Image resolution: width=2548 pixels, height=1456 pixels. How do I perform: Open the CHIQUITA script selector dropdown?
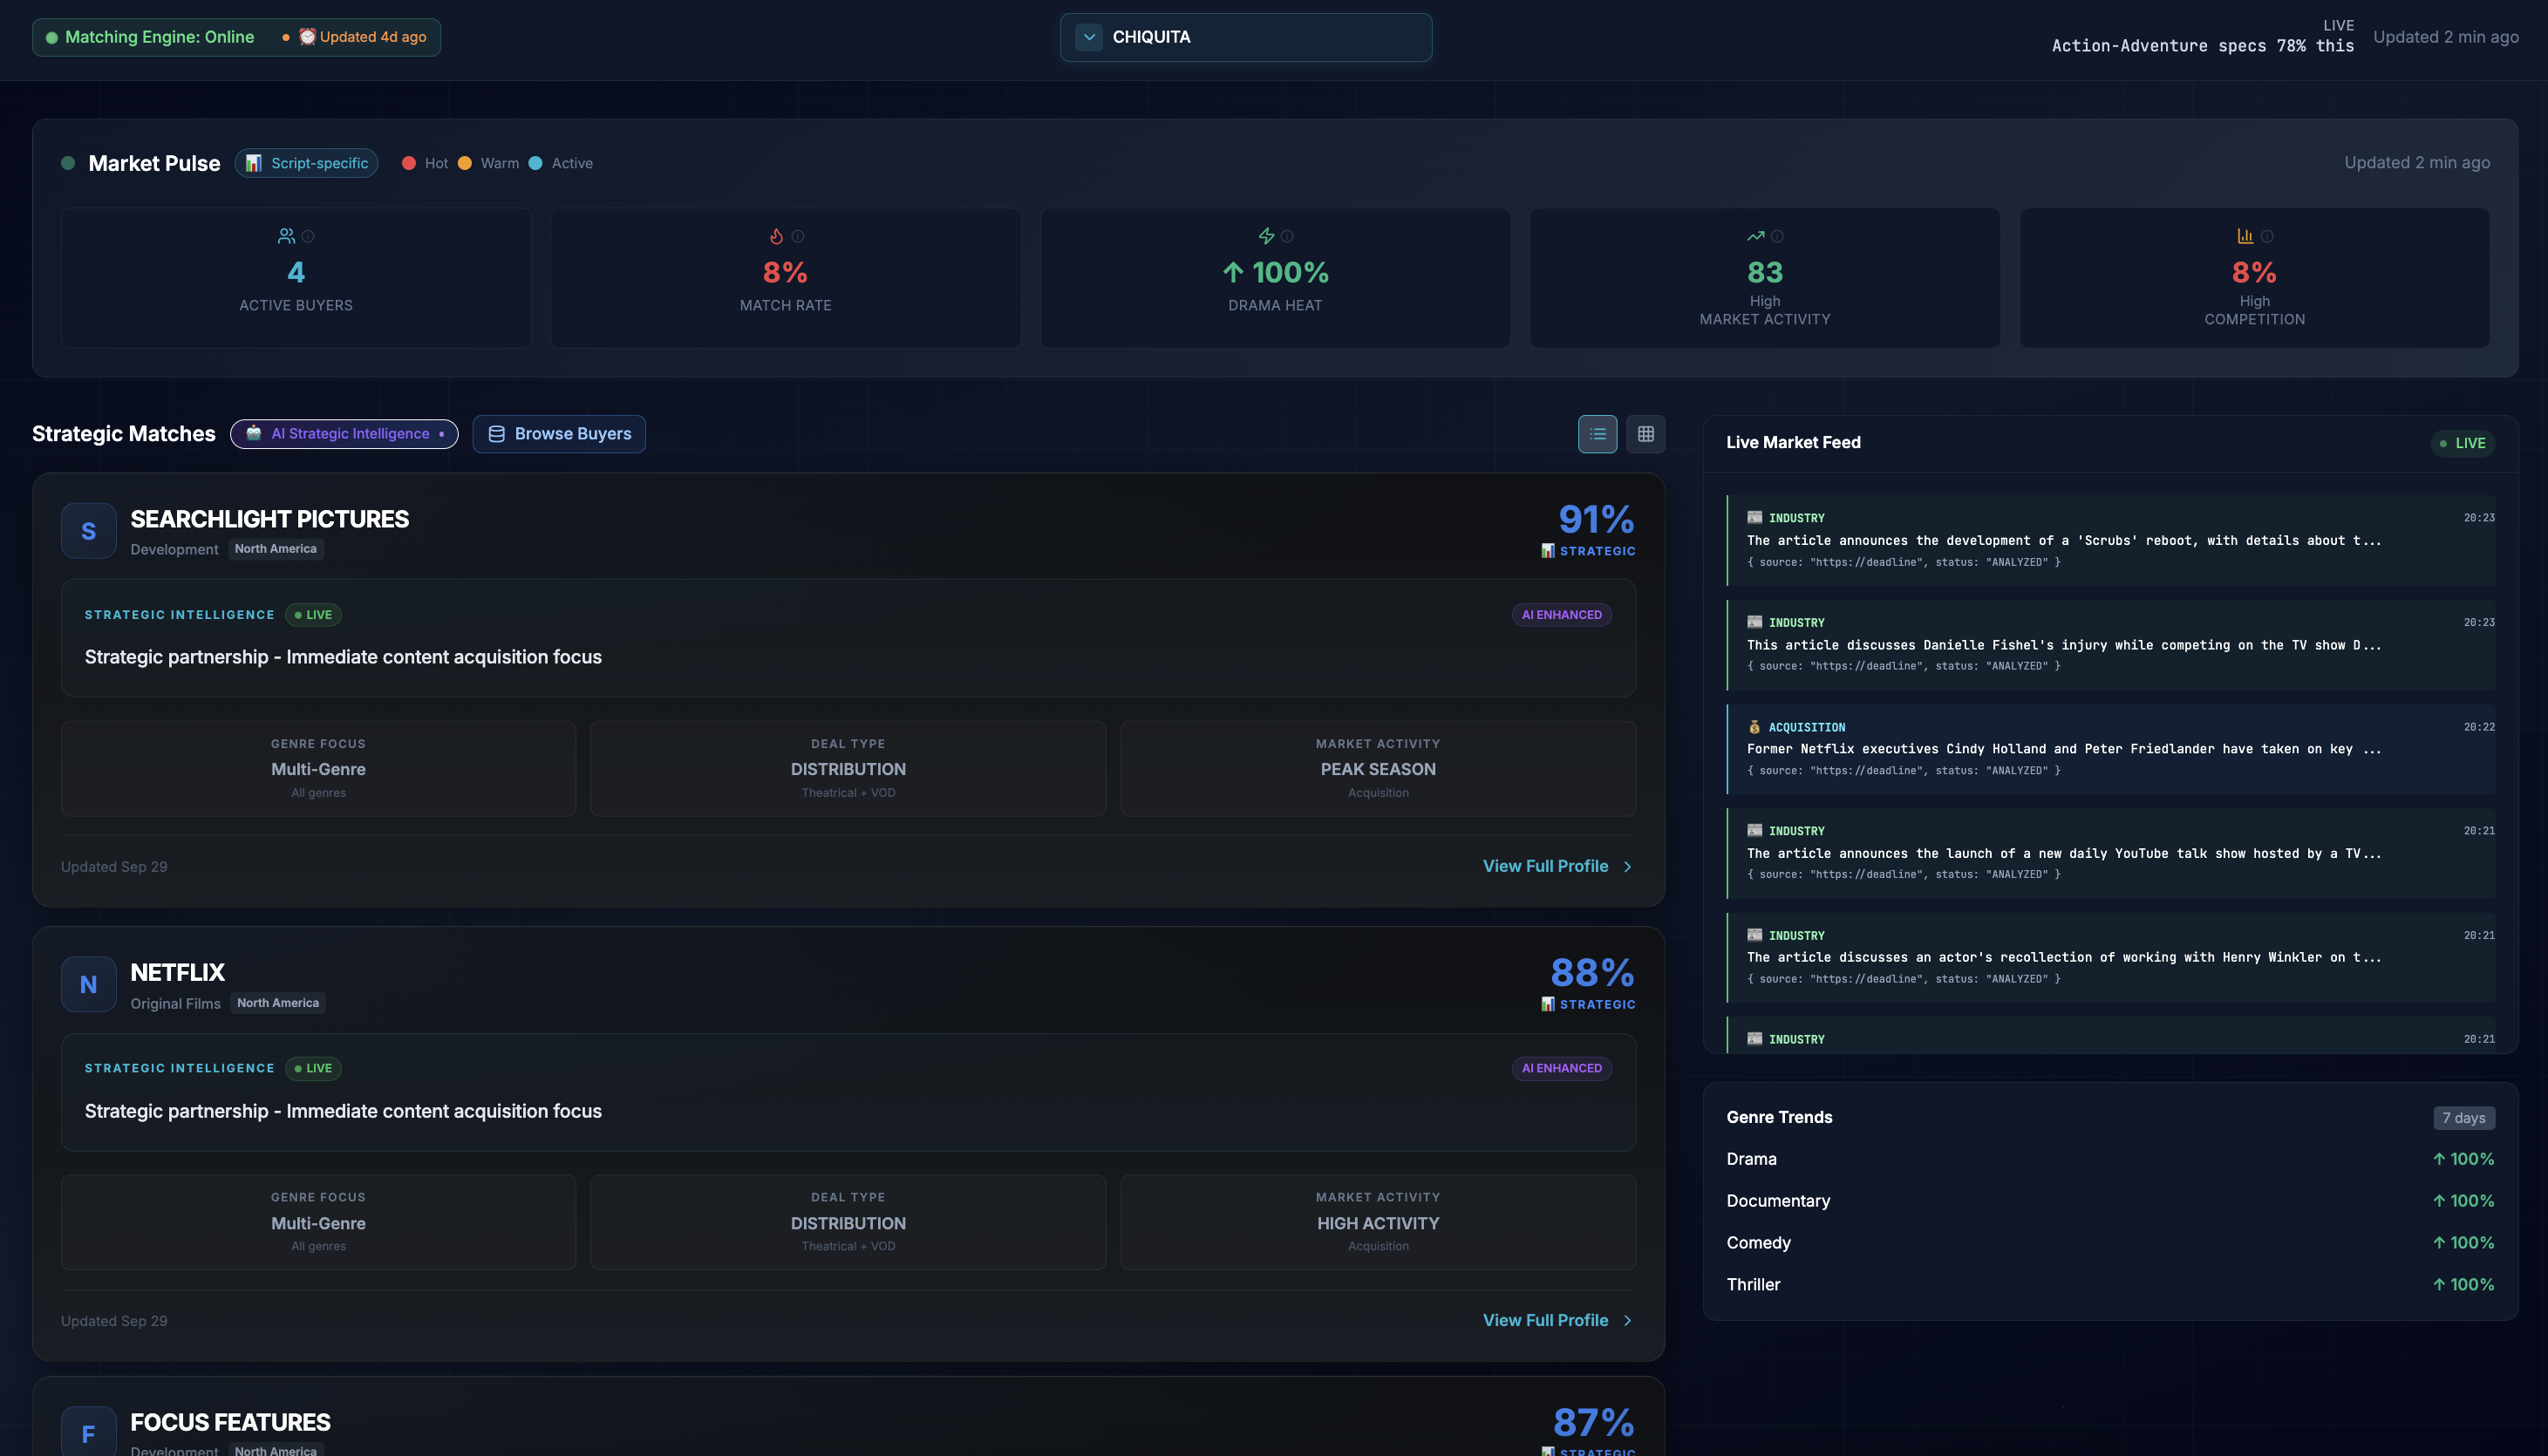click(x=1245, y=37)
